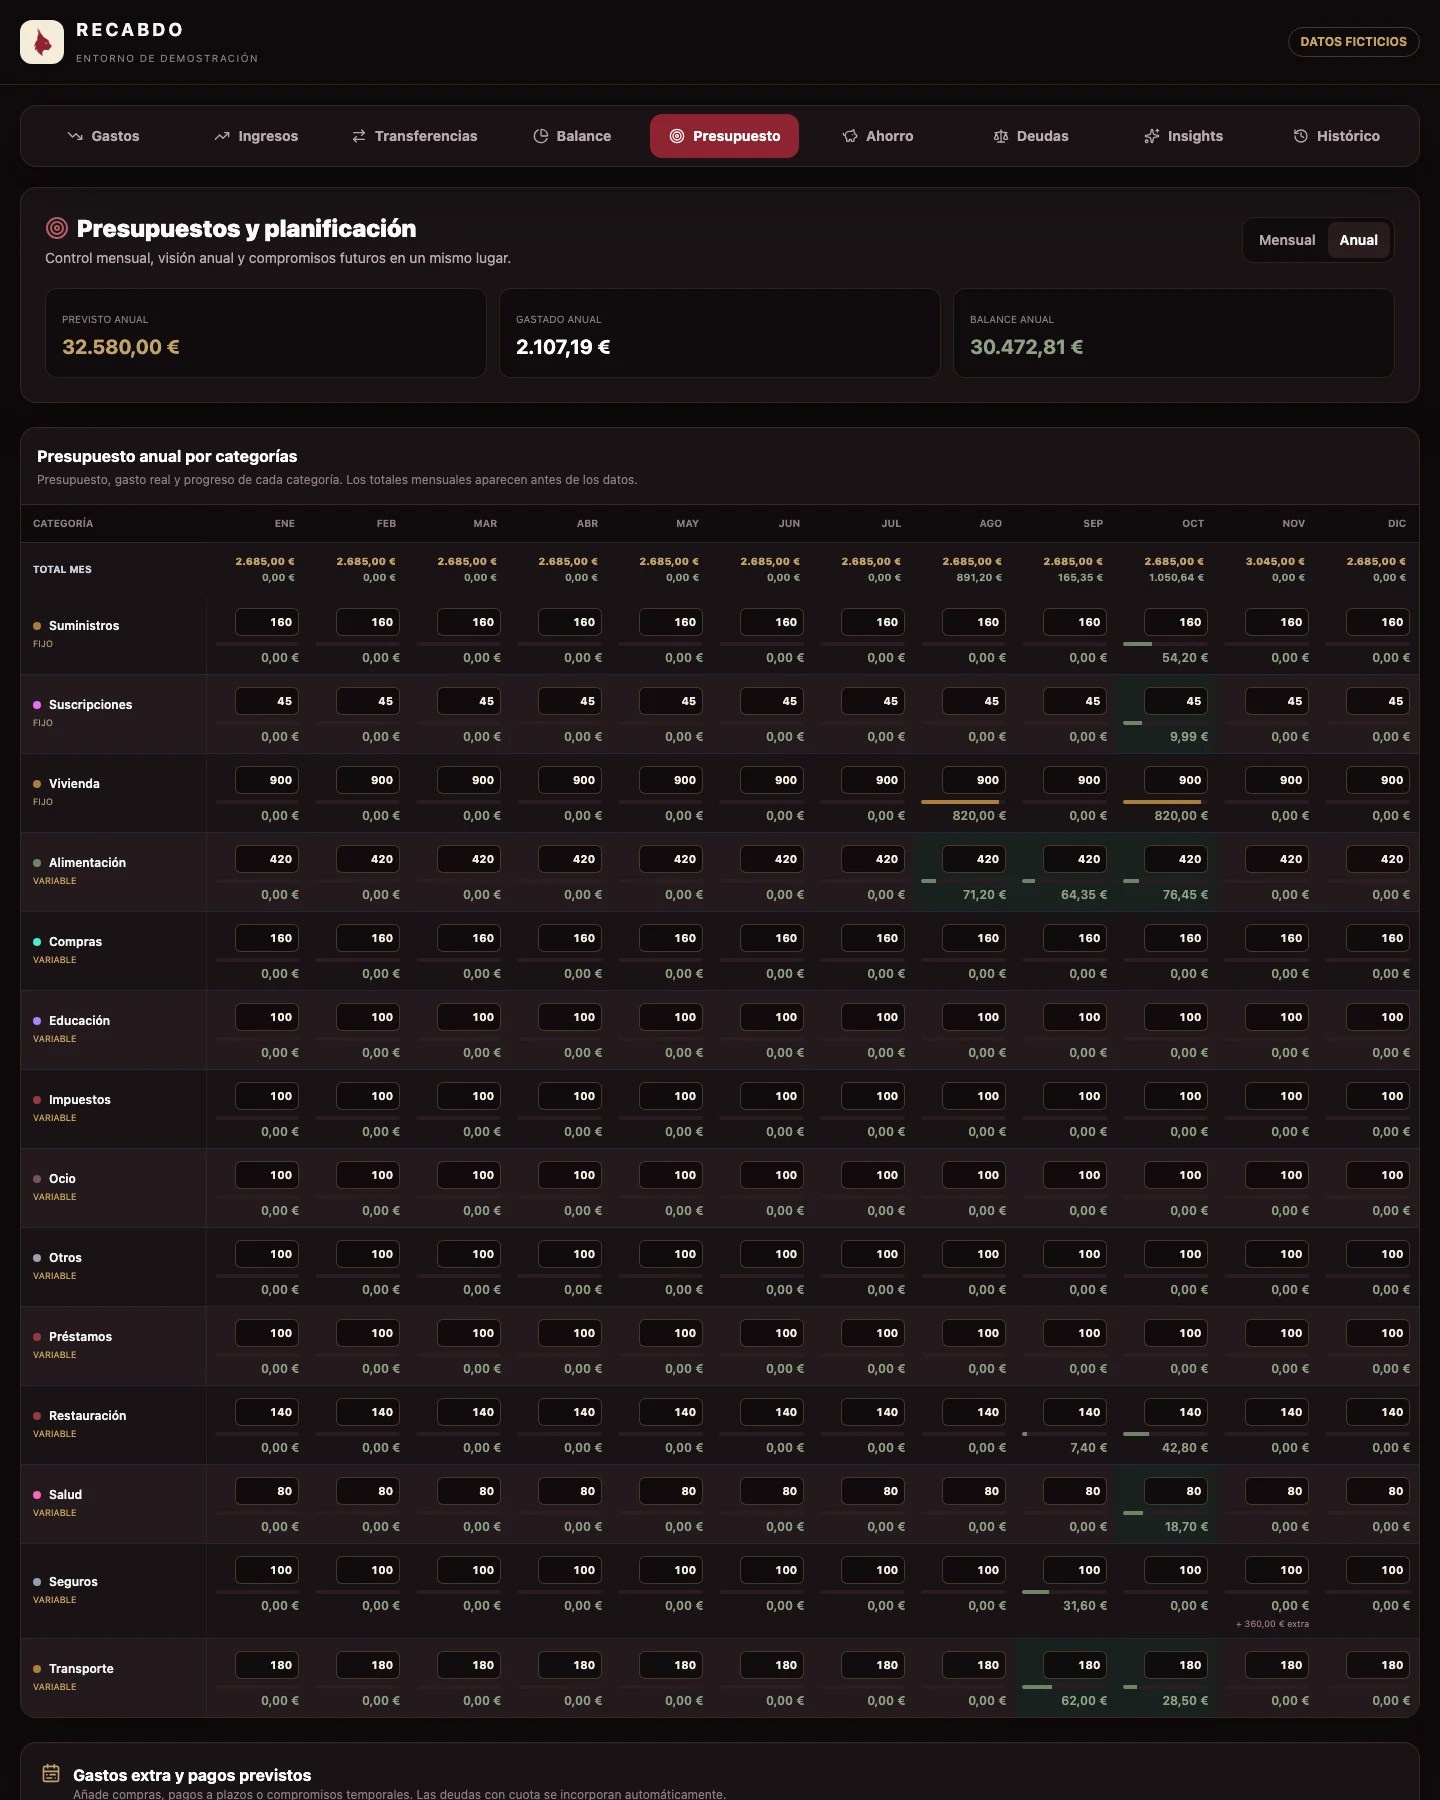This screenshot has height=1800, width=1440.
Task: Go to Ahorro tab label
Action: point(889,136)
